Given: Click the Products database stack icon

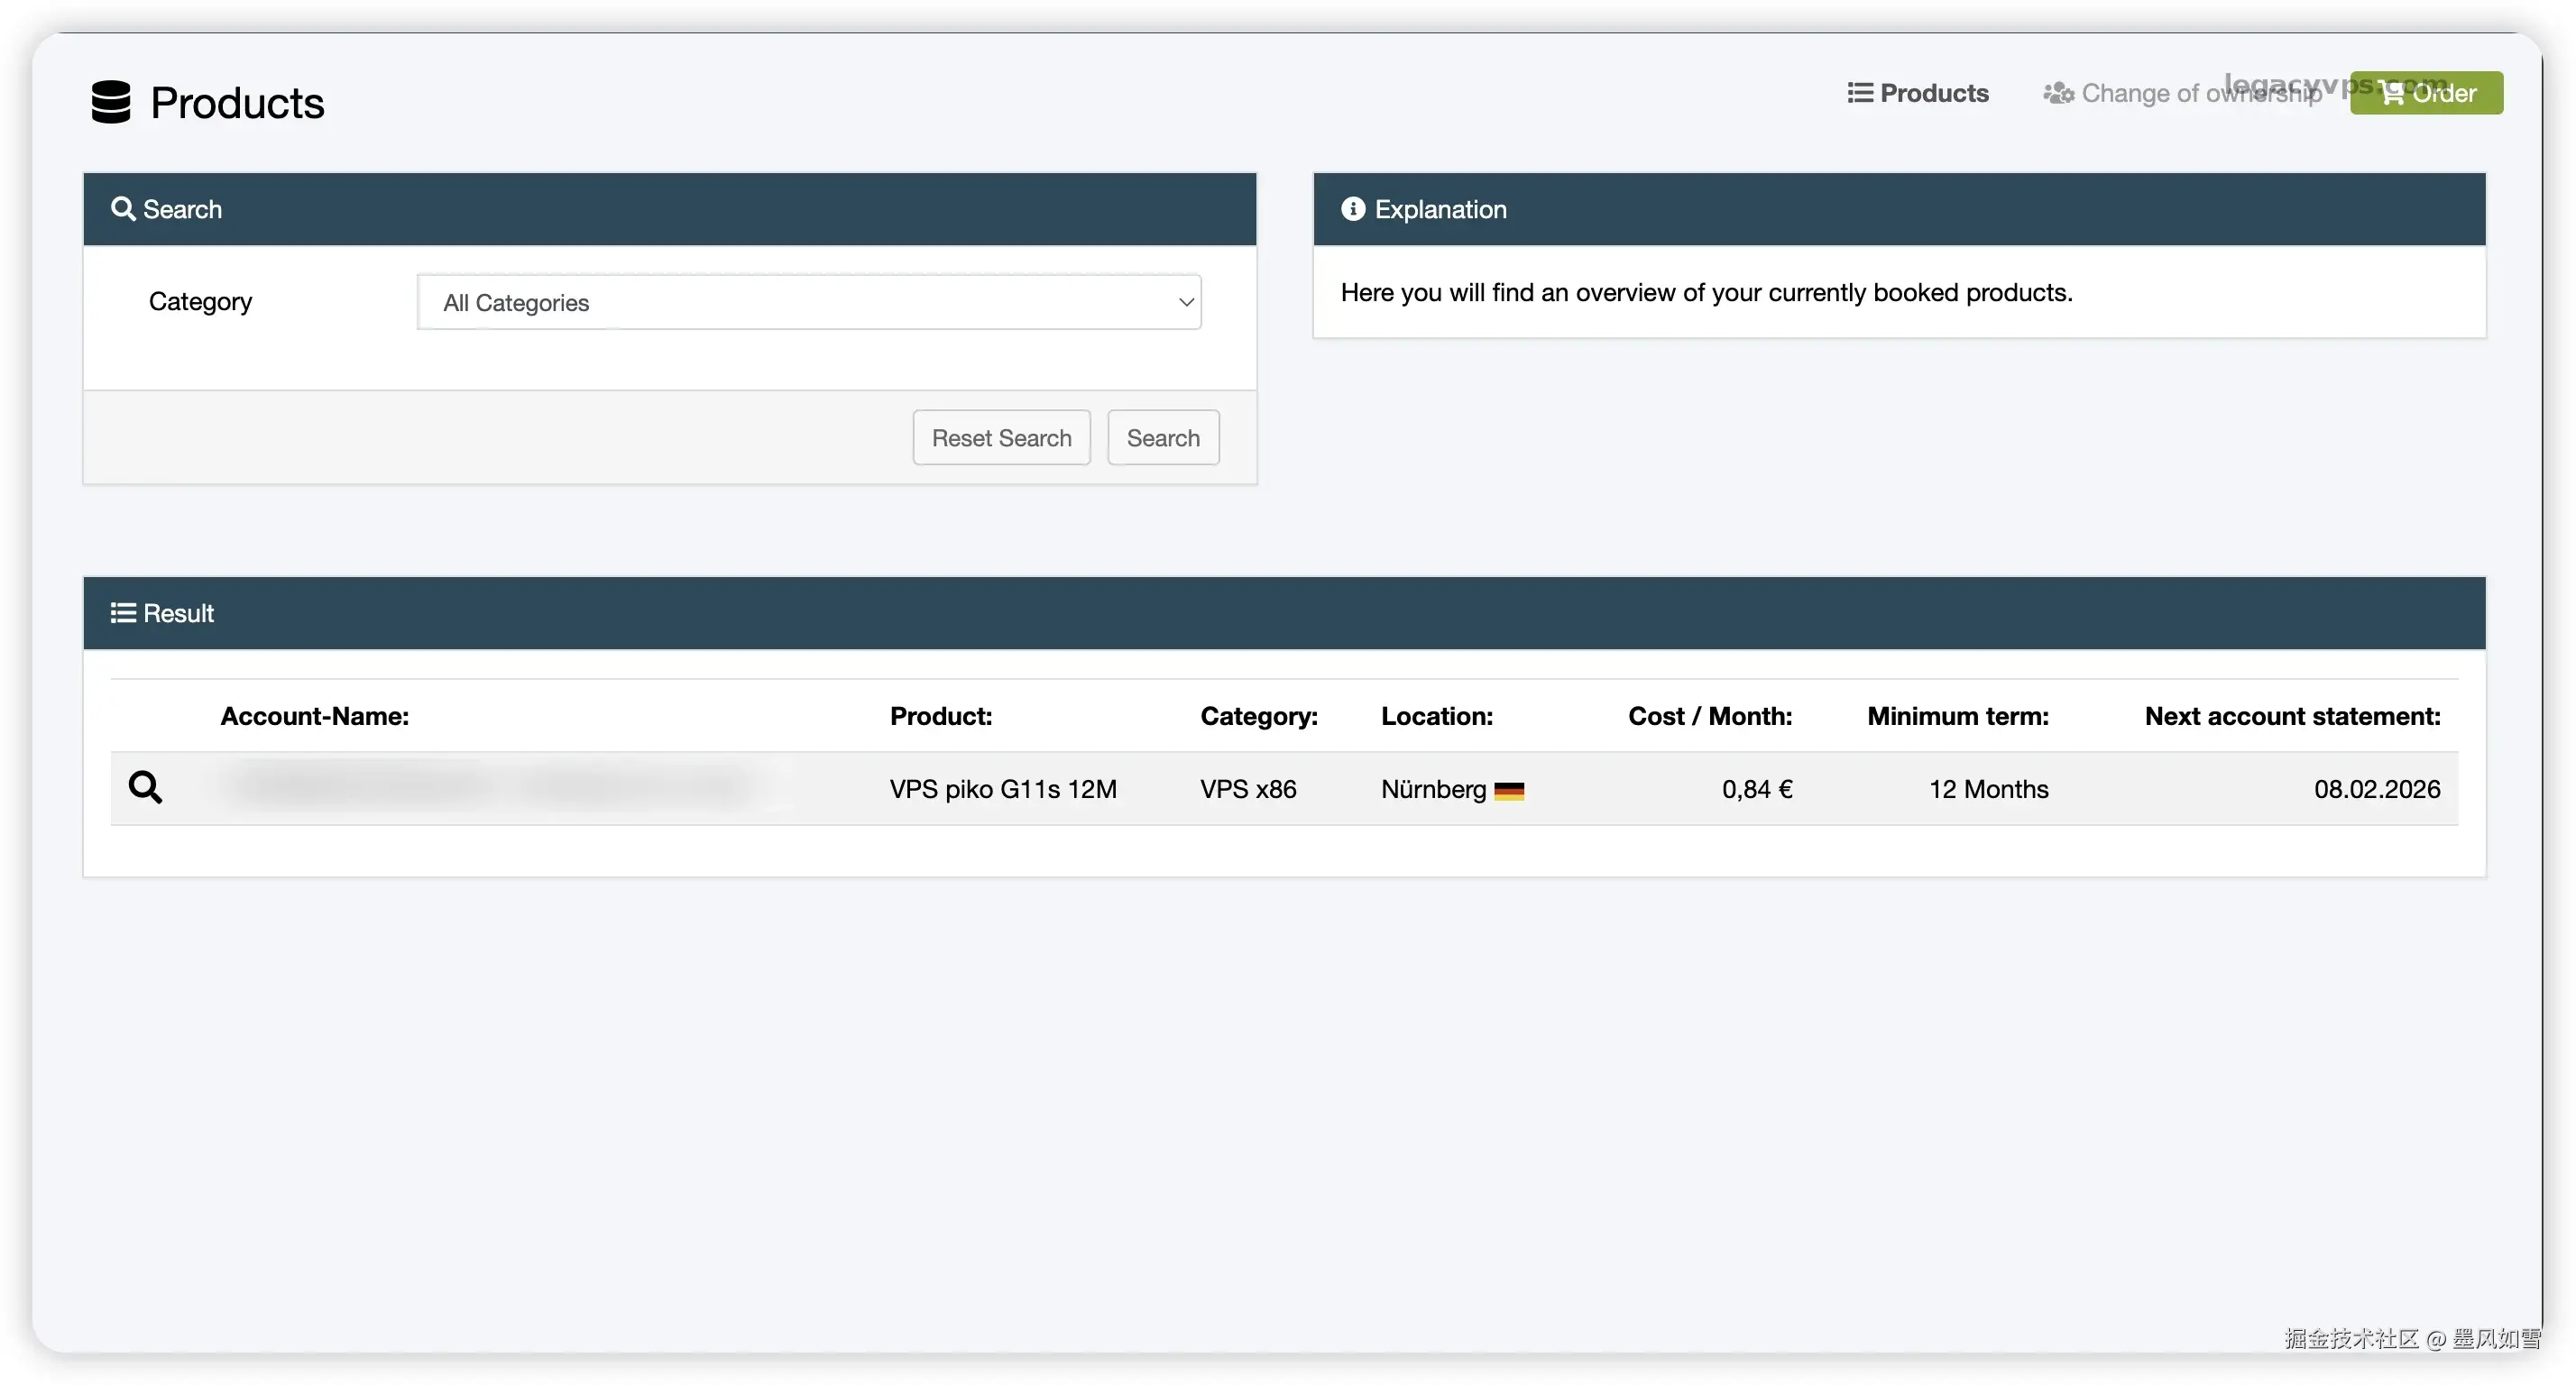Looking at the screenshot, I should tap(111, 102).
